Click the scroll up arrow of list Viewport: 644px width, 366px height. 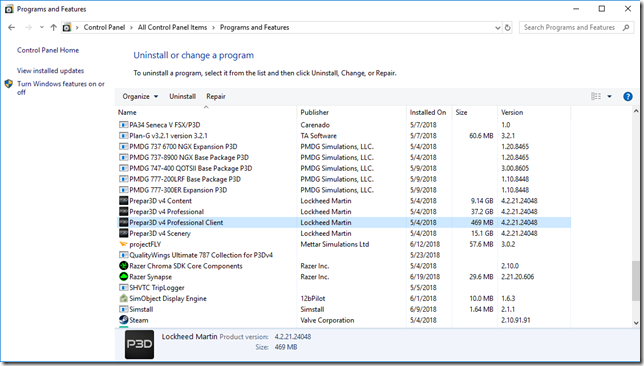(x=636, y=111)
